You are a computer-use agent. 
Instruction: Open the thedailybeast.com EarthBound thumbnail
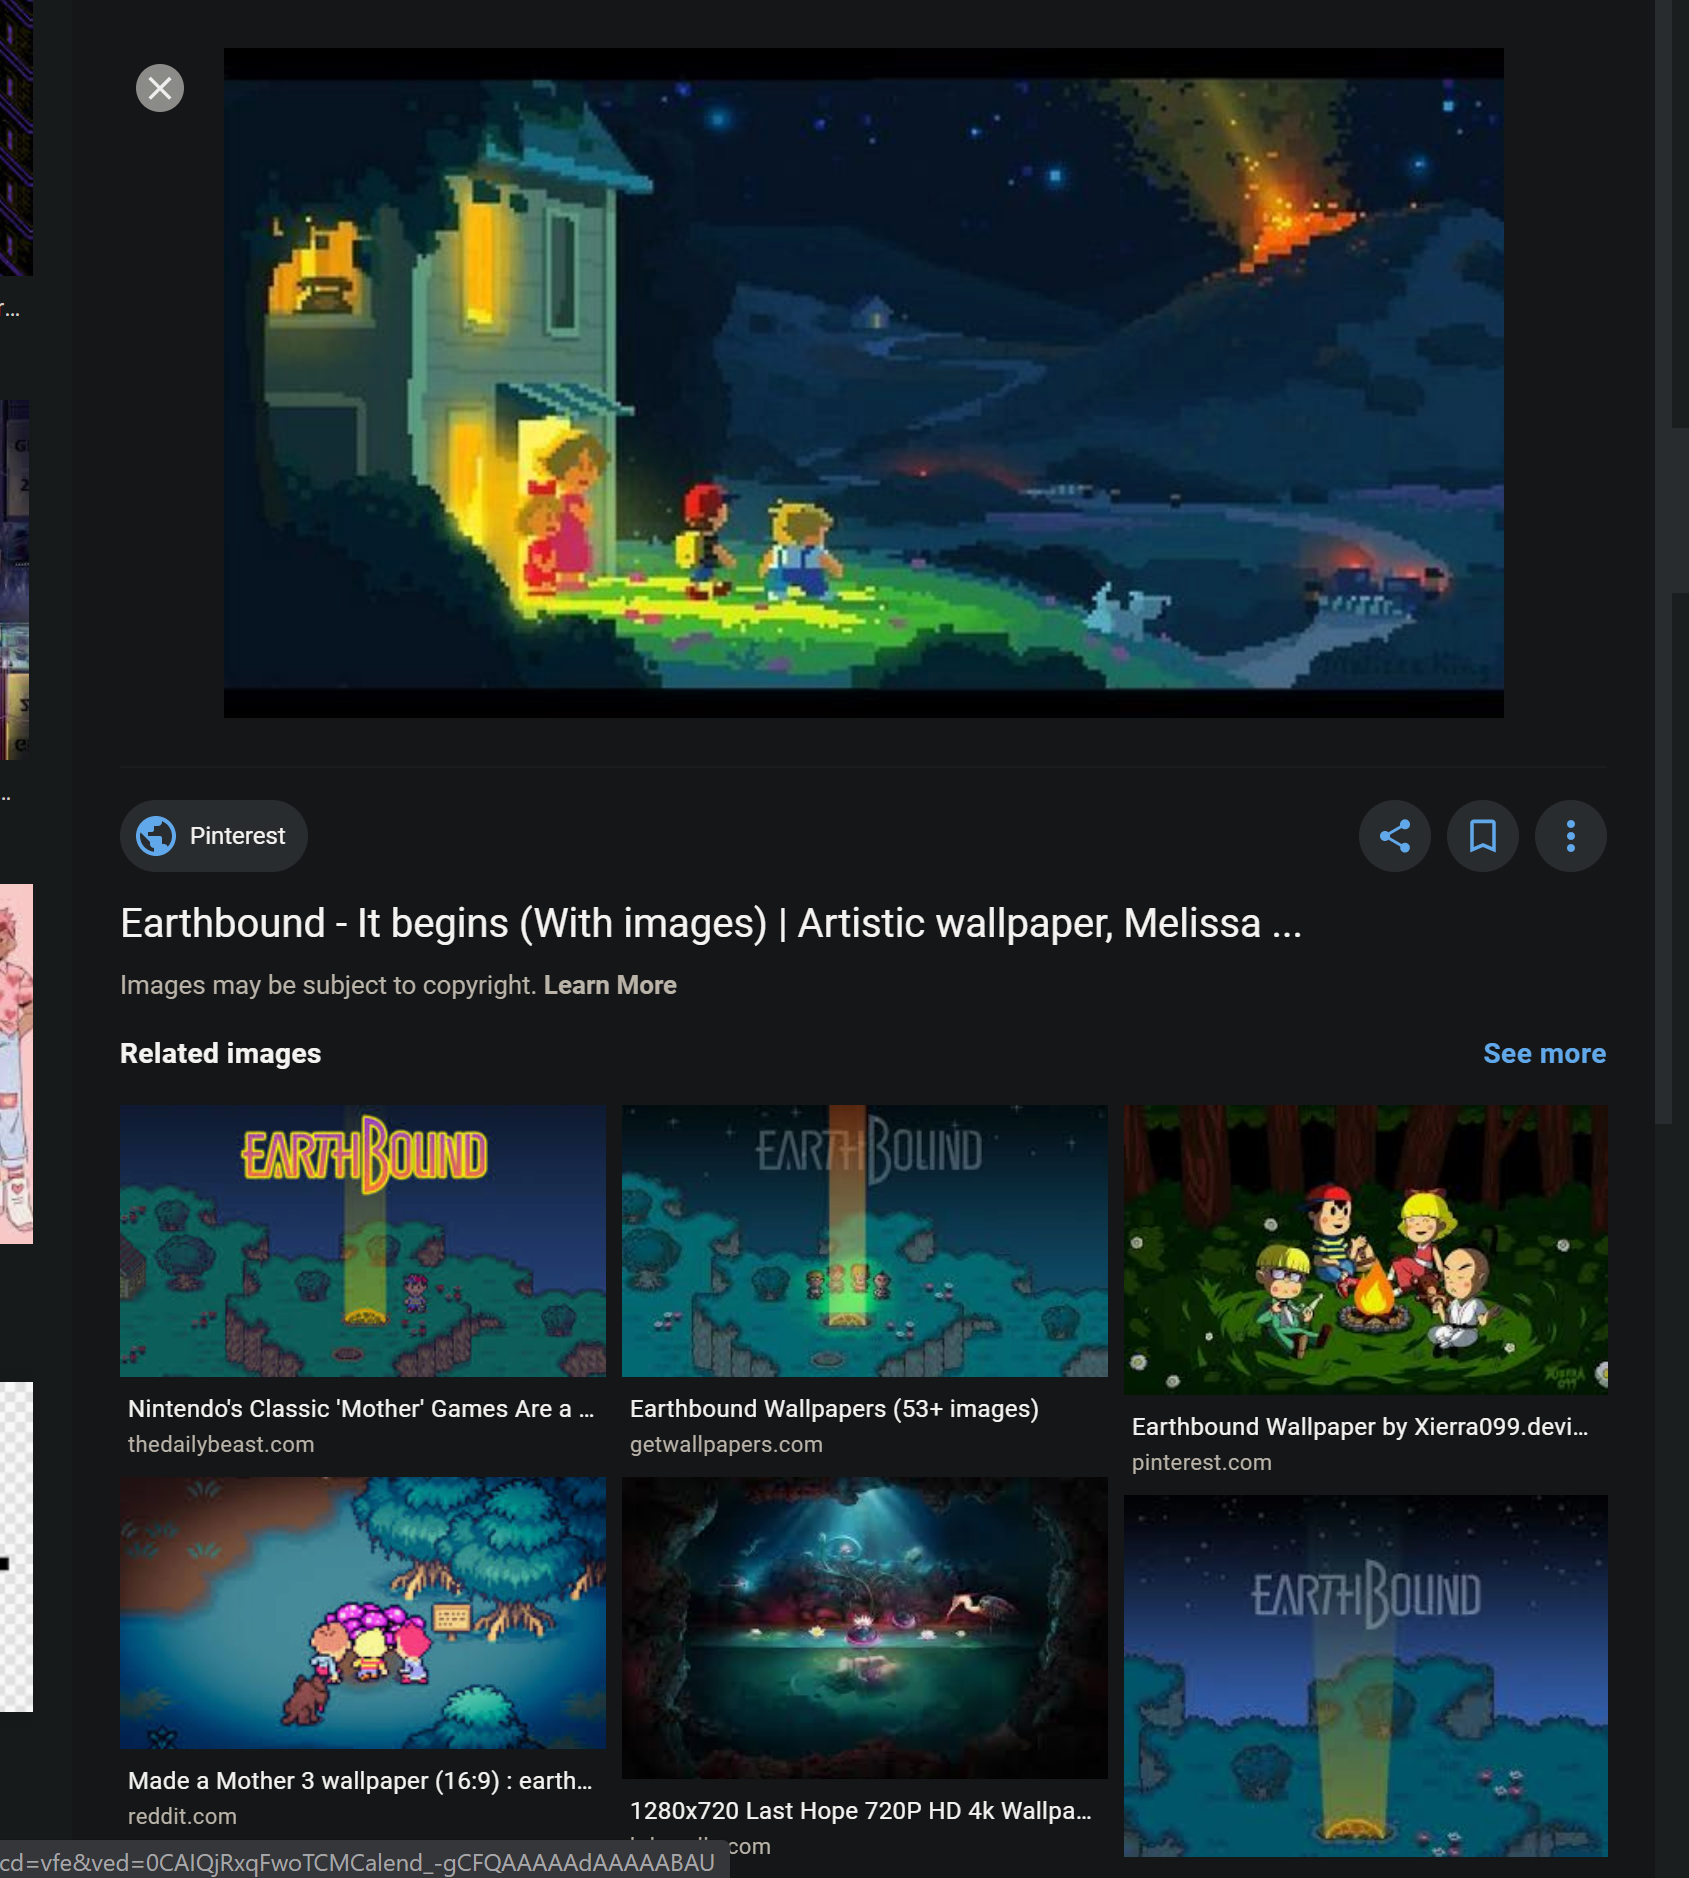[x=363, y=1241]
